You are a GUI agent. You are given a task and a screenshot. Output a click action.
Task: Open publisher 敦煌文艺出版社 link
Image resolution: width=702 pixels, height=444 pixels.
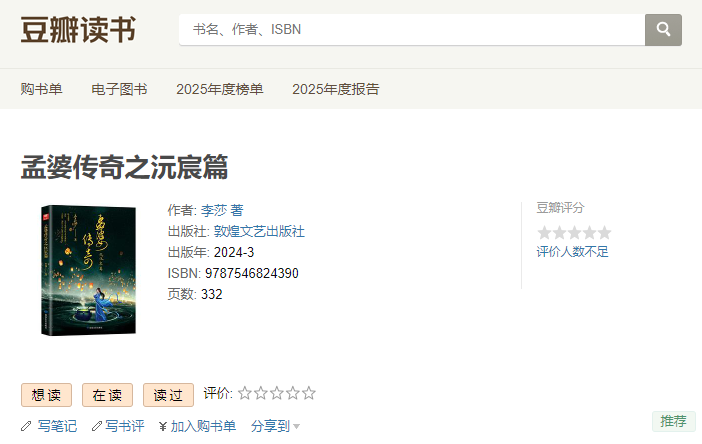(x=259, y=231)
